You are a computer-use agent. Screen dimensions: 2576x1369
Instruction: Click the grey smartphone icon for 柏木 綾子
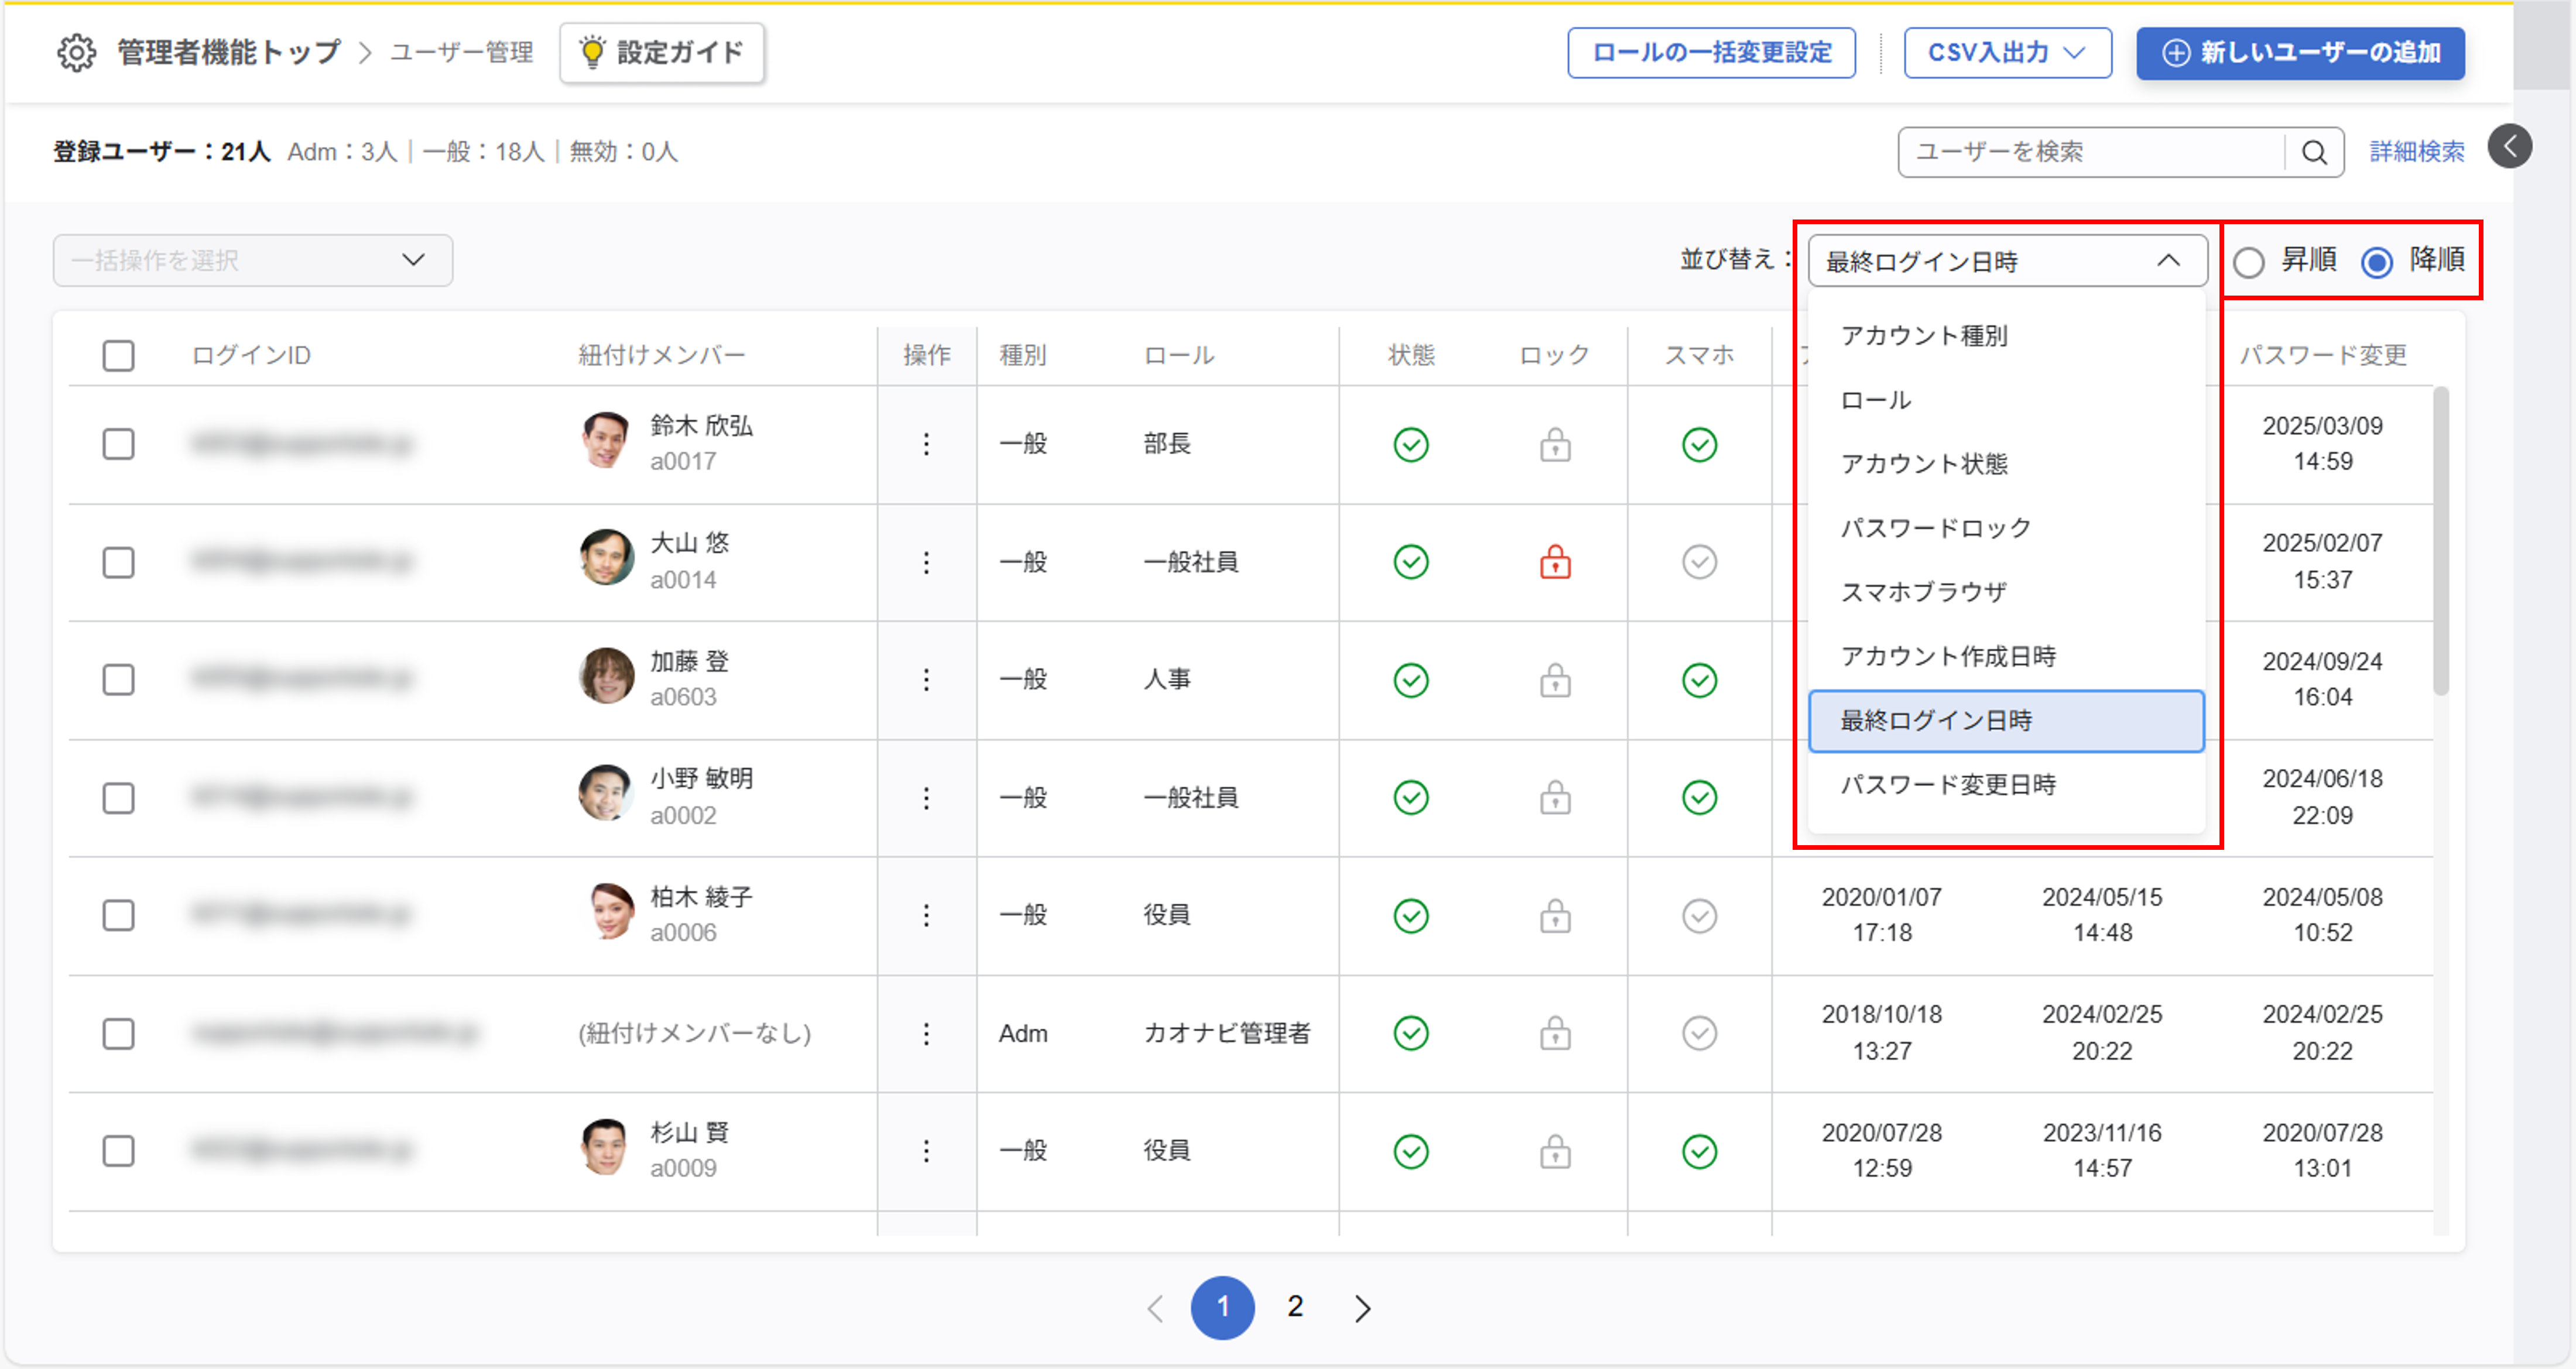click(x=1699, y=915)
